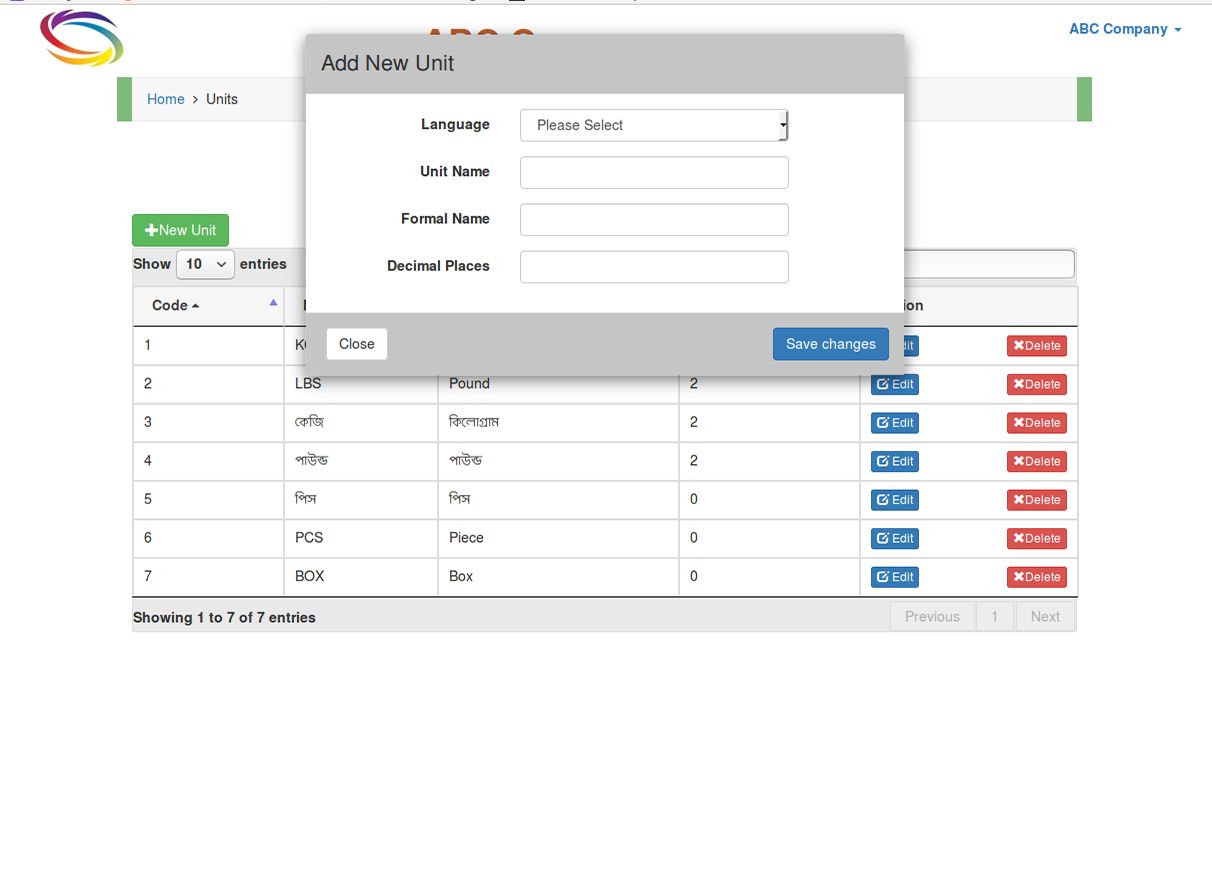
Task: Click 'Showing 1 to 7 of 7 entries' text
Action: 224,618
